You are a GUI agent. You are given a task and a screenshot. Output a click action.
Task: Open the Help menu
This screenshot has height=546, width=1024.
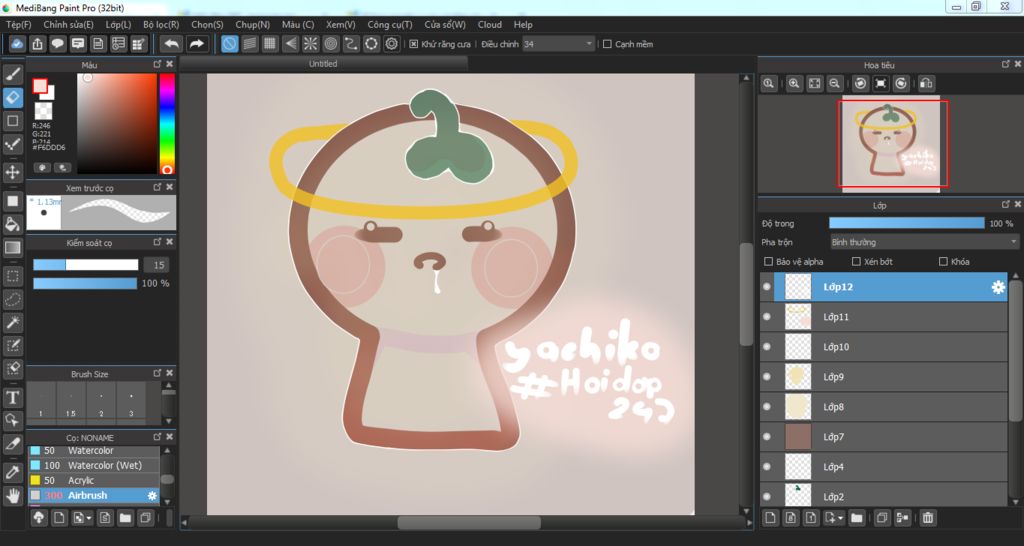pos(523,25)
